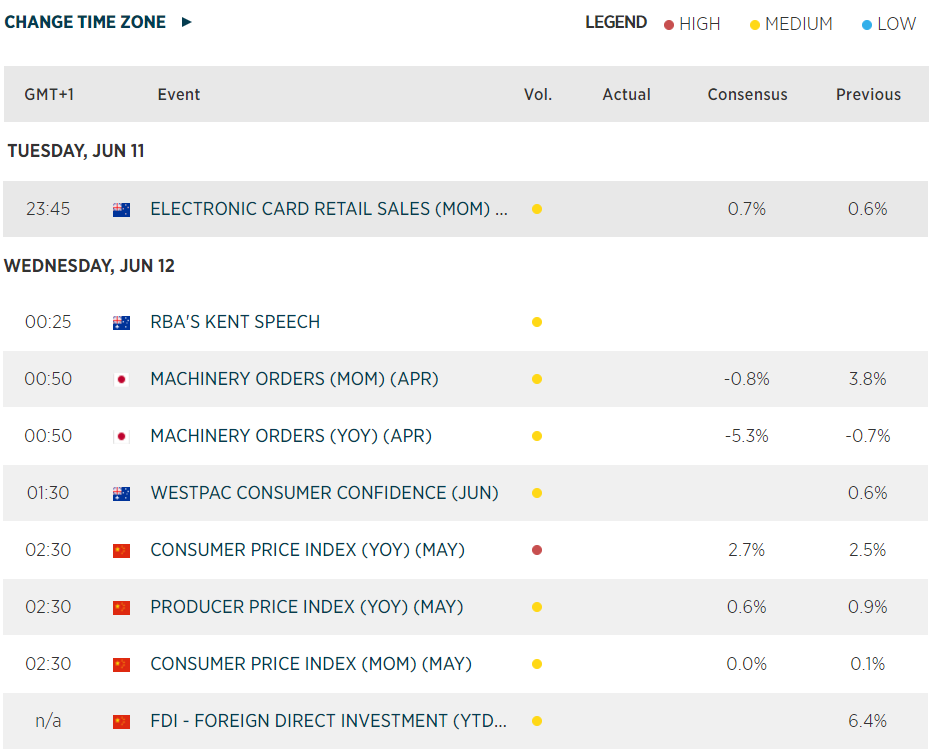Click Japan flag beside Machinery Orders (MoM)
This screenshot has height=753, width=938.
click(x=121, y=380)
